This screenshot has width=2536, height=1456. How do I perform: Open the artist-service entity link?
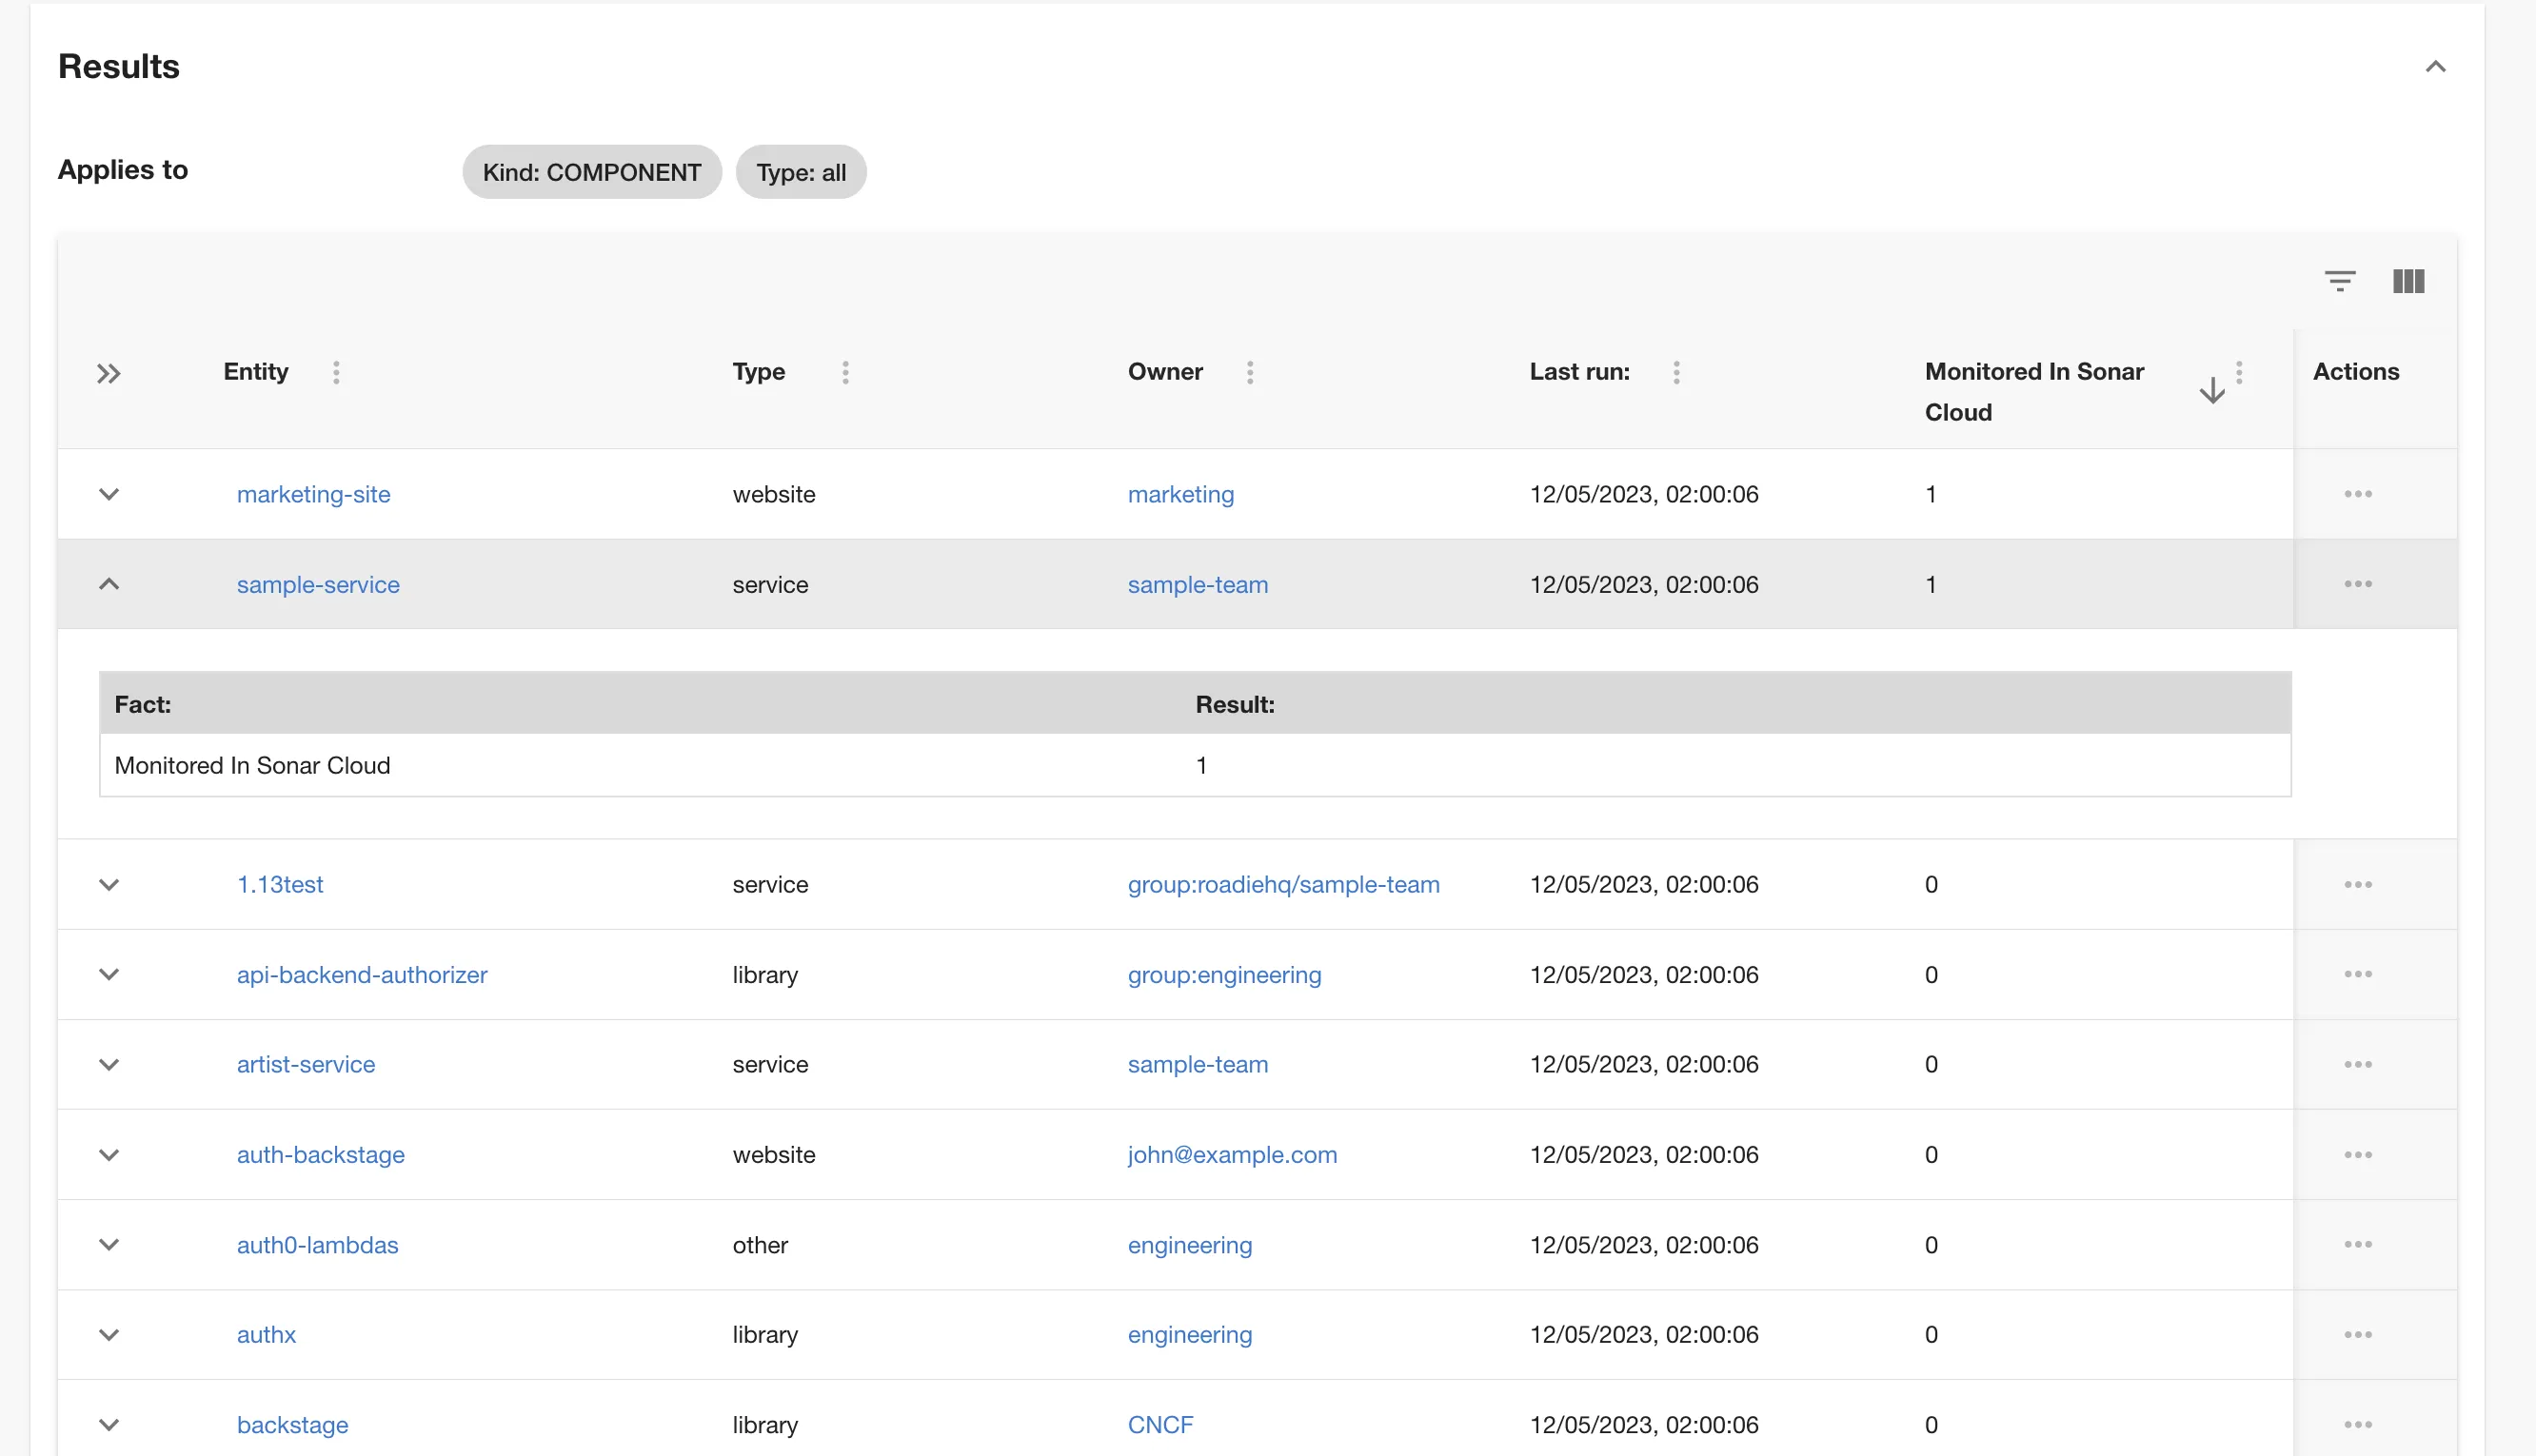[x=305, y=1064]
